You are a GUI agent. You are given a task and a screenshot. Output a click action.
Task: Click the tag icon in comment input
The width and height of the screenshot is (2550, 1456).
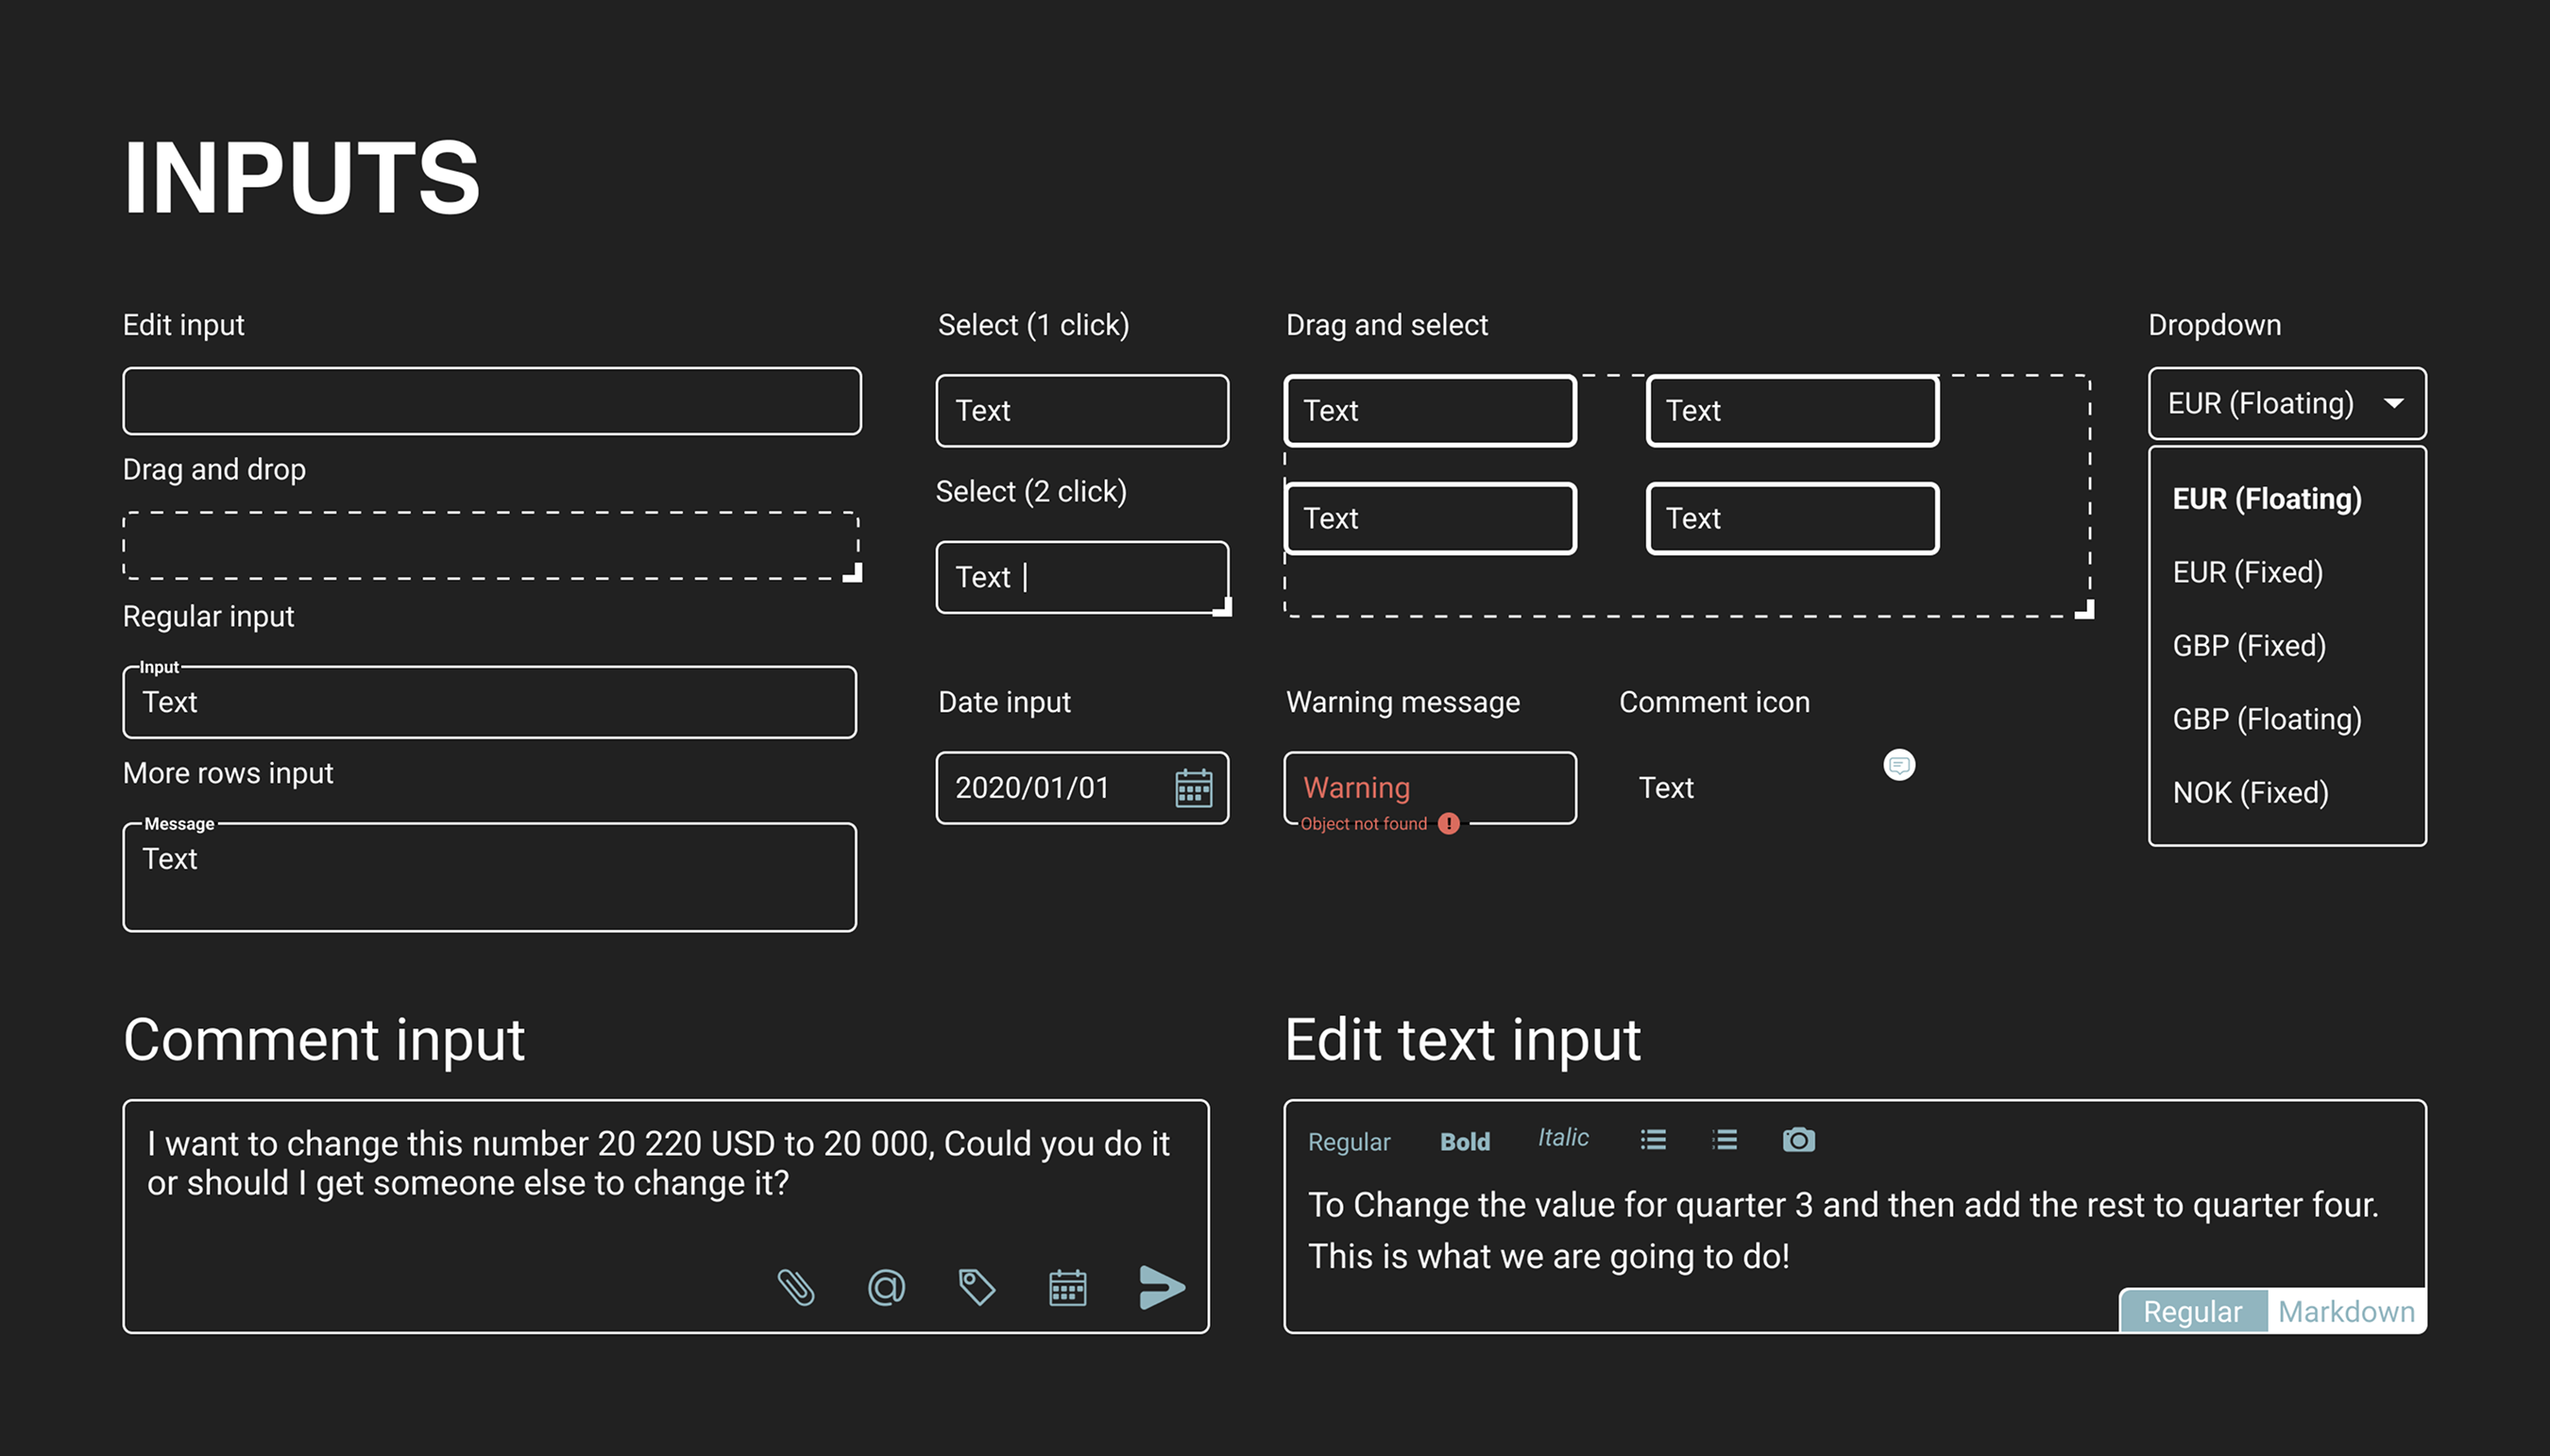tap(976, 1287)
